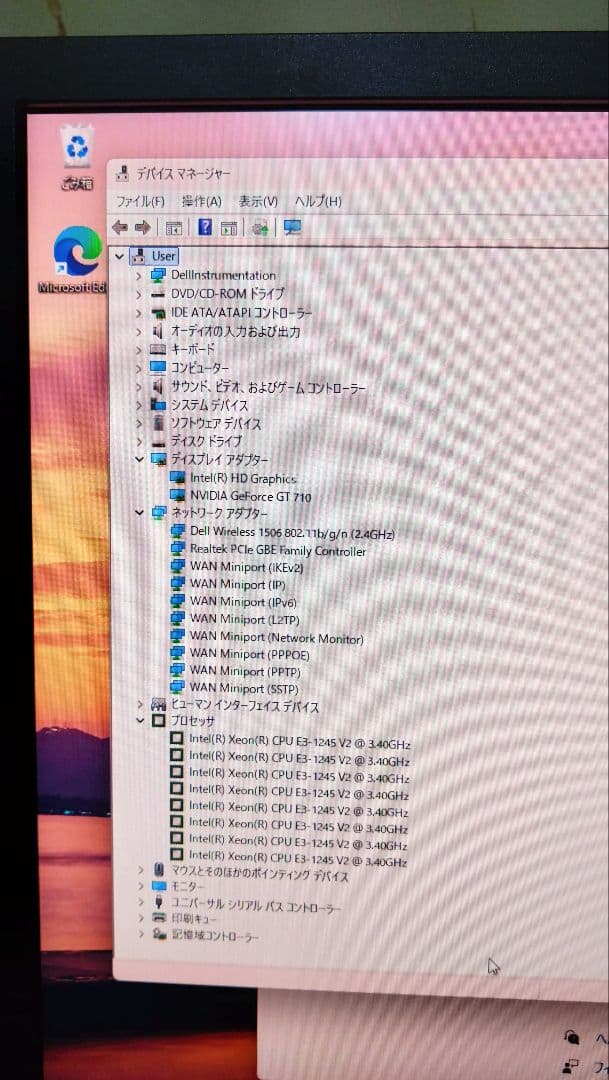Expand the 記憶域コントローラー node
Screen dimensions: 609x1080
coord(141,935)
